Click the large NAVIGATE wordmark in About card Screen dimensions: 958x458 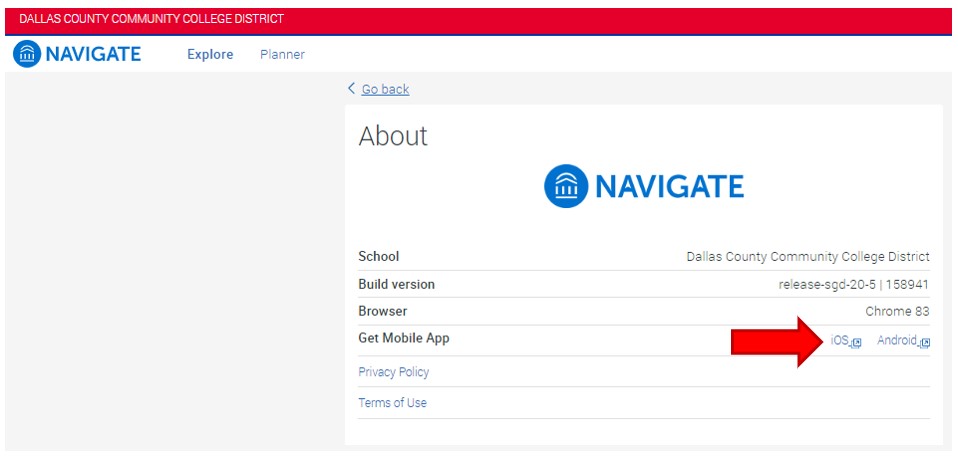click(x=669, y=187)
